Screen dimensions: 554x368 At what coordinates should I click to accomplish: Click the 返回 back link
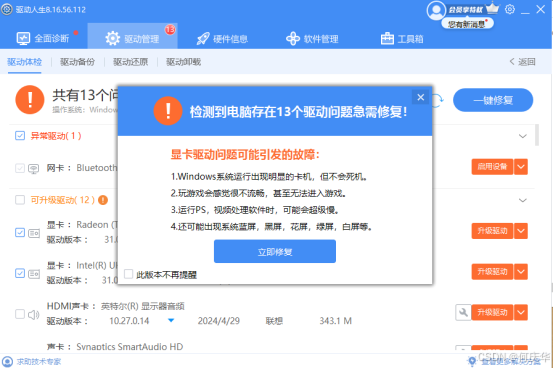pyautogui.click(x=523, y=62)
